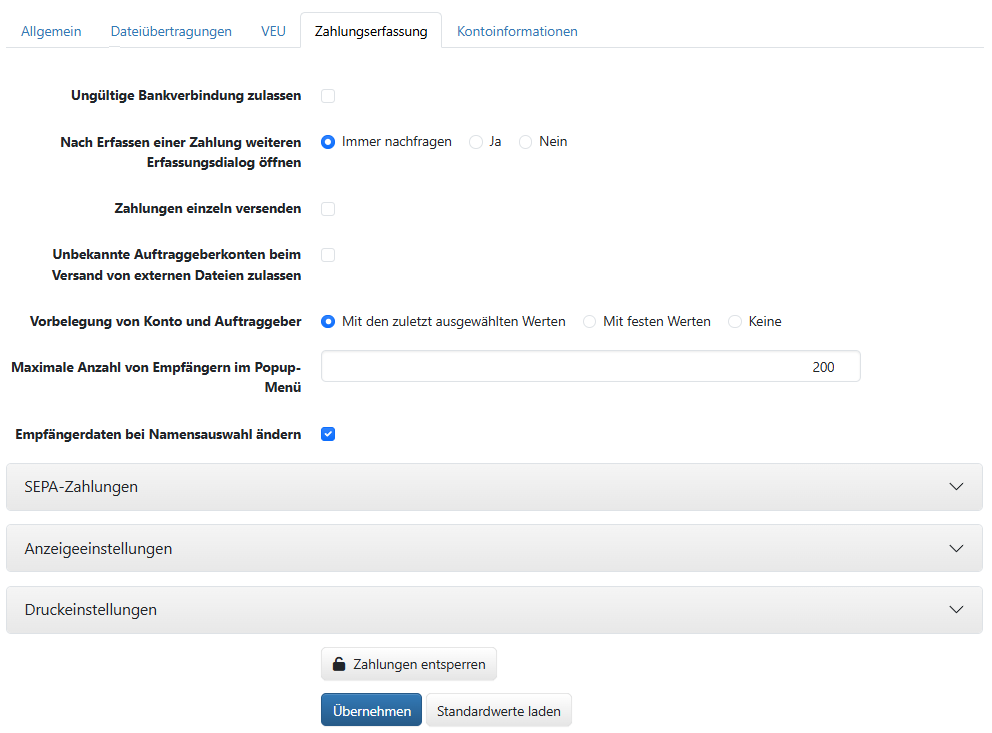Click the Anzeigeeinstellungen chevron arrow
Image resolution: width=992 pixels, height=733 pixels.
click(956, 548)
